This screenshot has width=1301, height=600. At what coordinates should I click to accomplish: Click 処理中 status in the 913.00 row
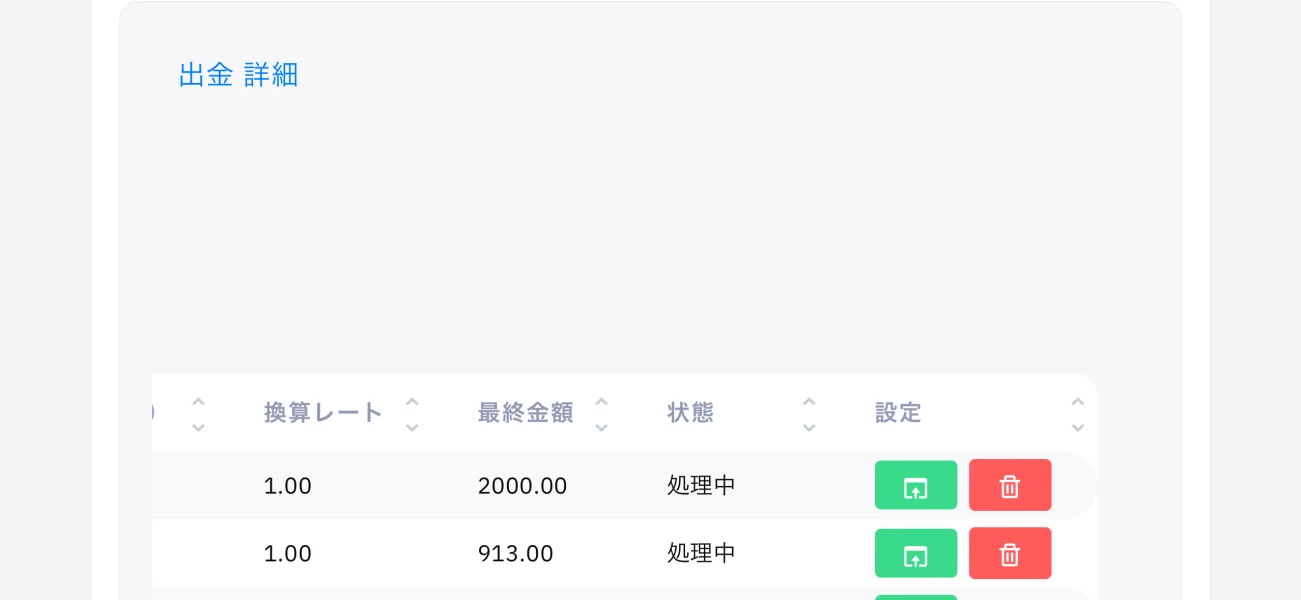(701, 554)
